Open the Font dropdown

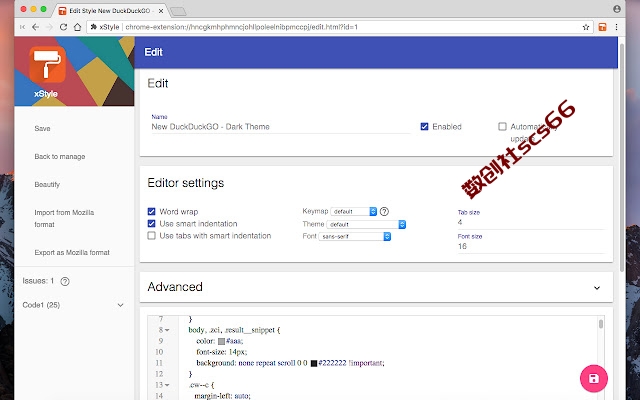point(355,236)
